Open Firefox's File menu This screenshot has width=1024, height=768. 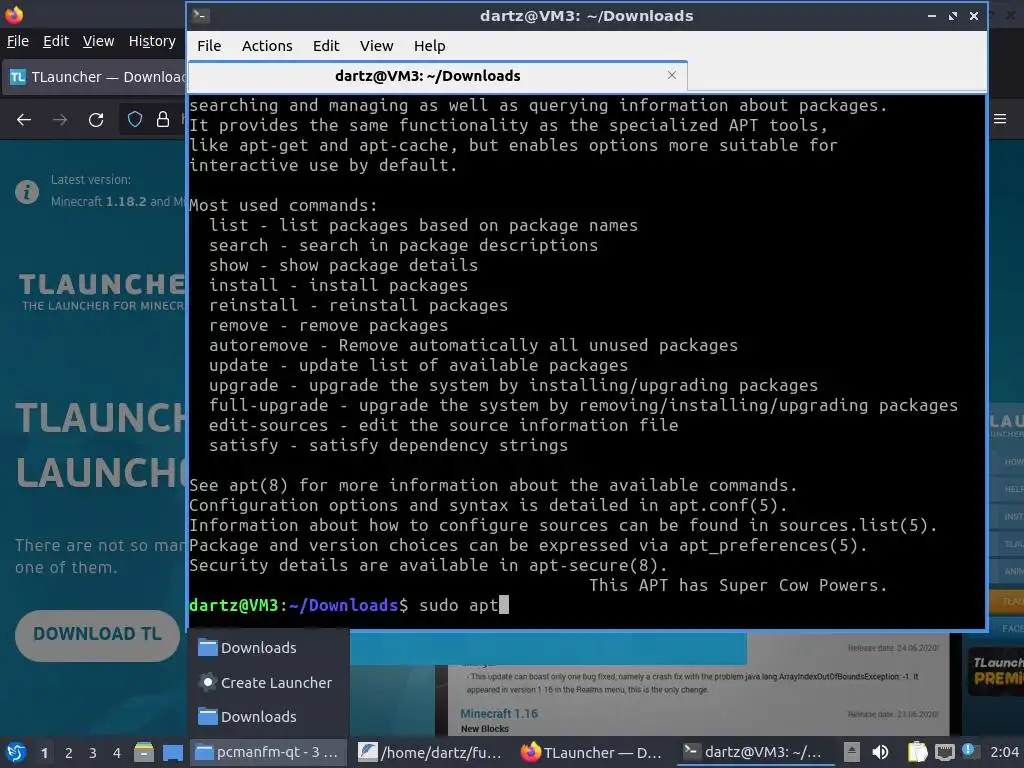[18, 41]
